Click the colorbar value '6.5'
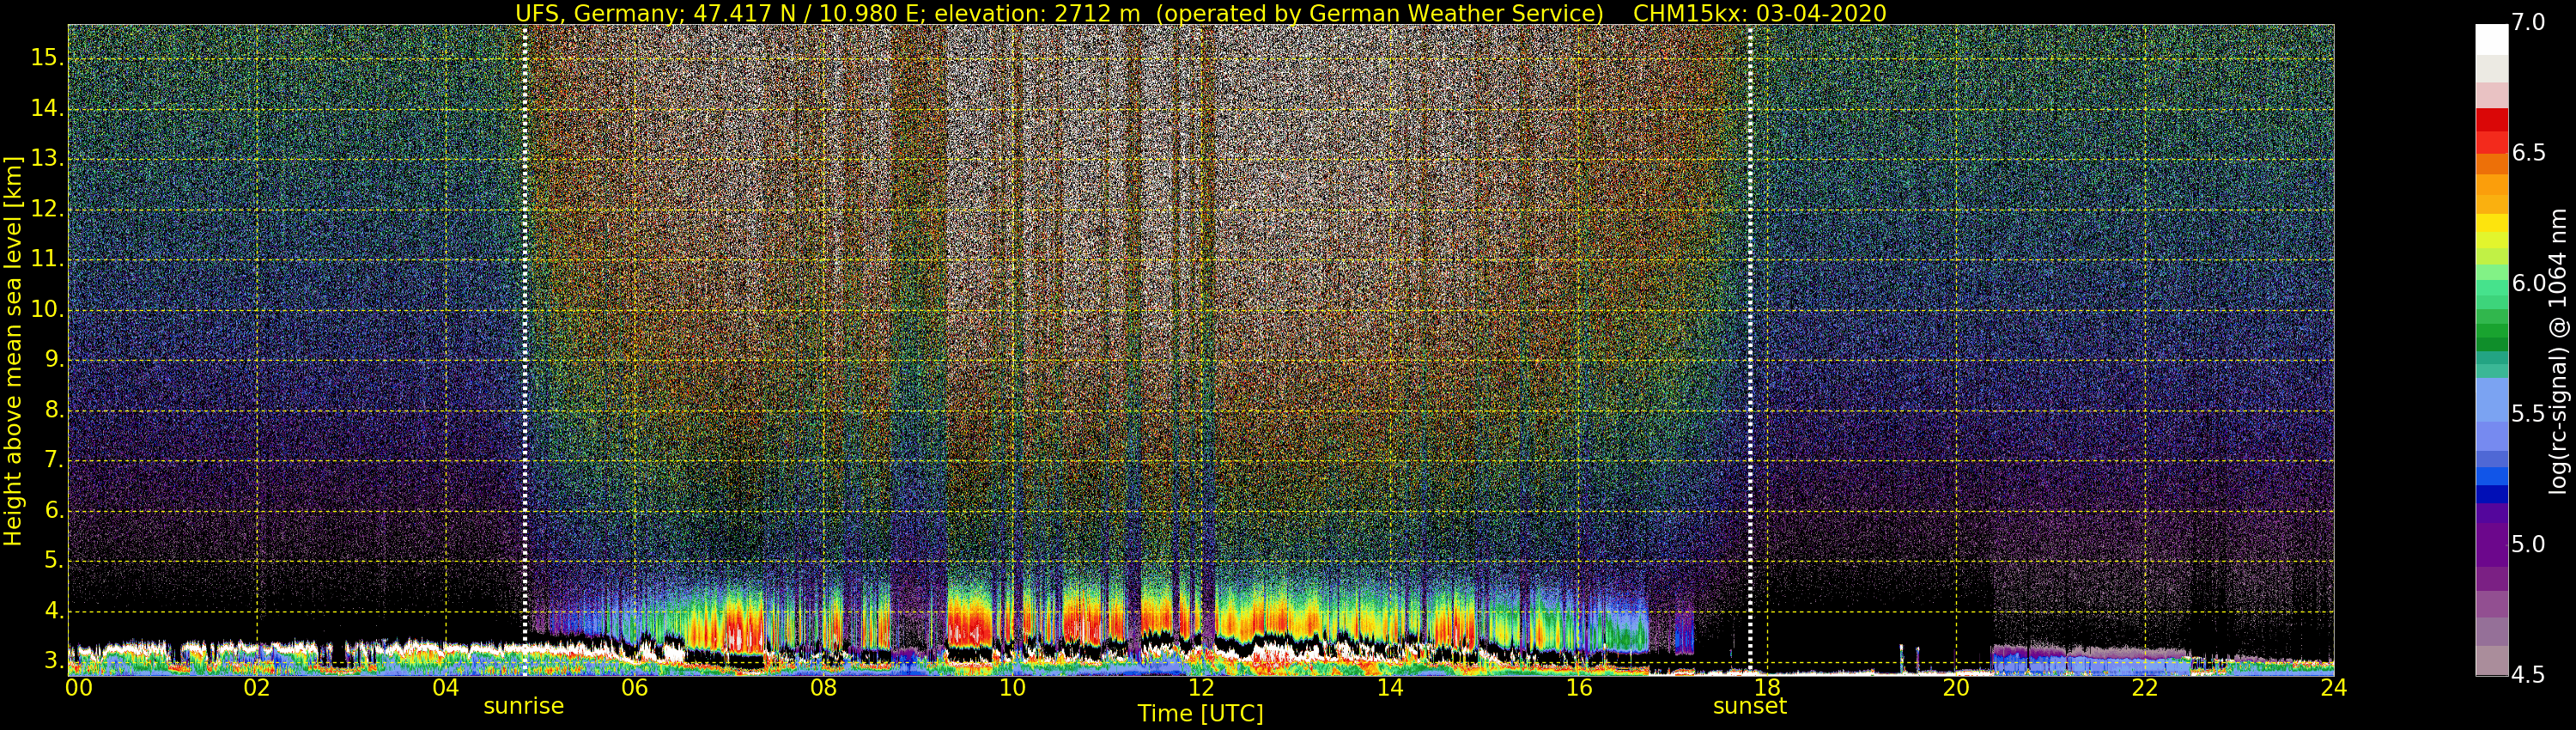2576x730 pixels. pos(2529,153)
